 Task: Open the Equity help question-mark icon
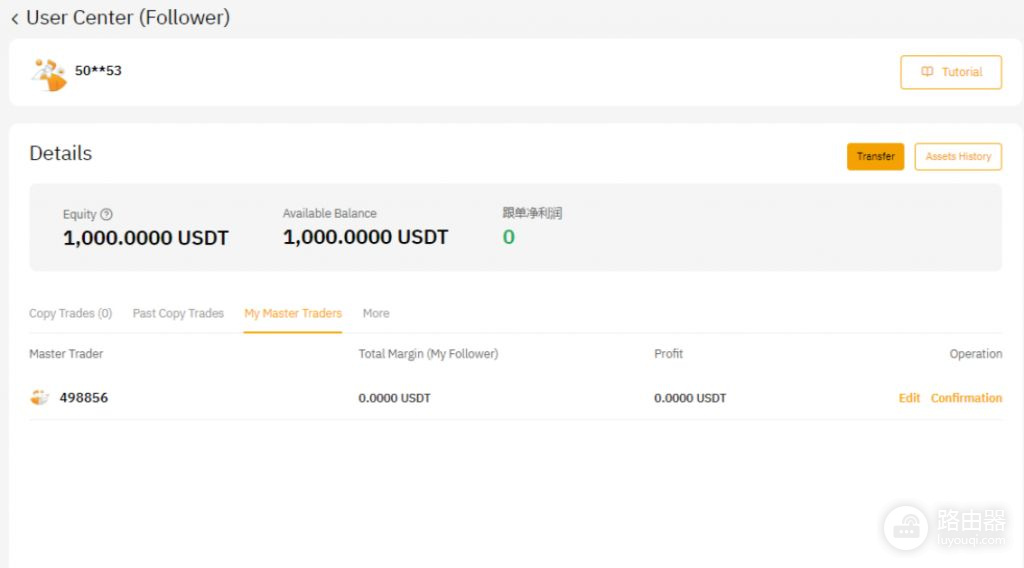106,214
